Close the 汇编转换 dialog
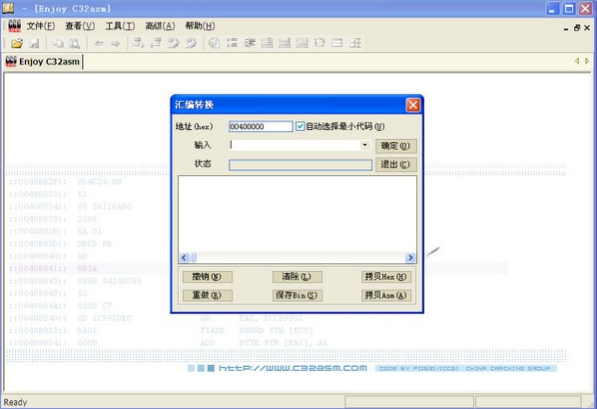This screenshot has height=409, width=597. pyautogui.click(x=413, y=105)
